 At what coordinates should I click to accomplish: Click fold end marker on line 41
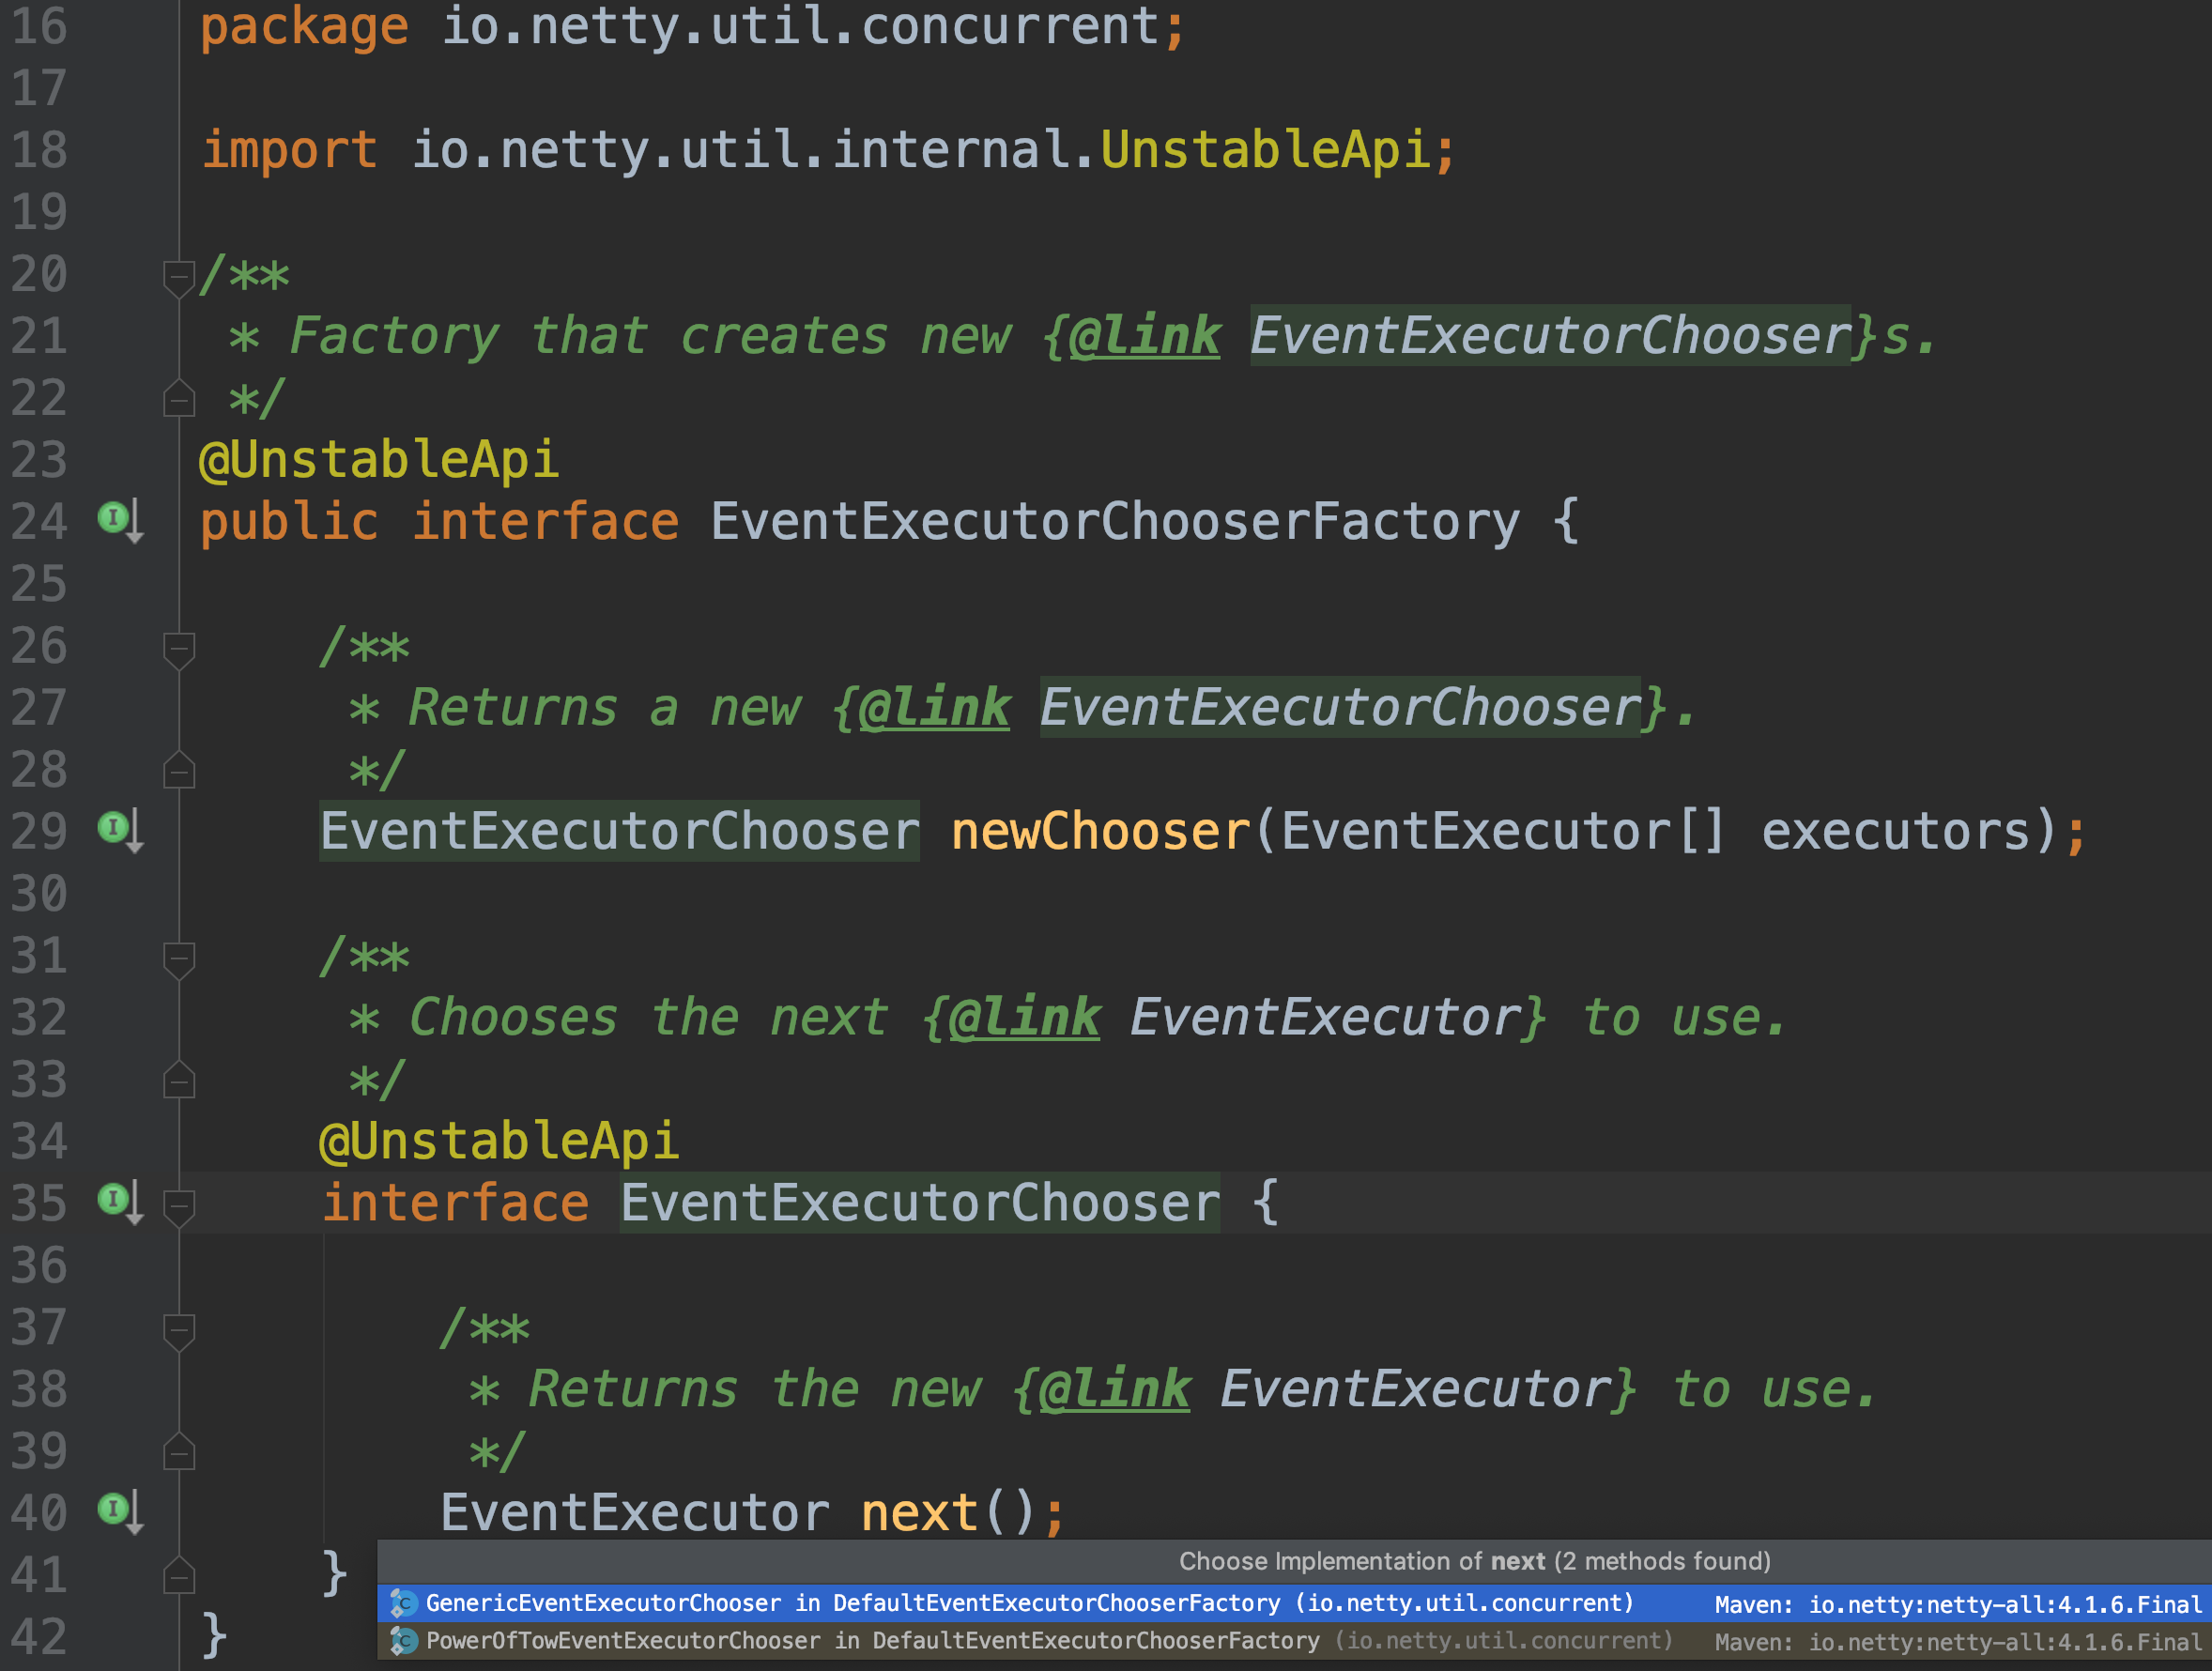click(x=178, y=1575)
